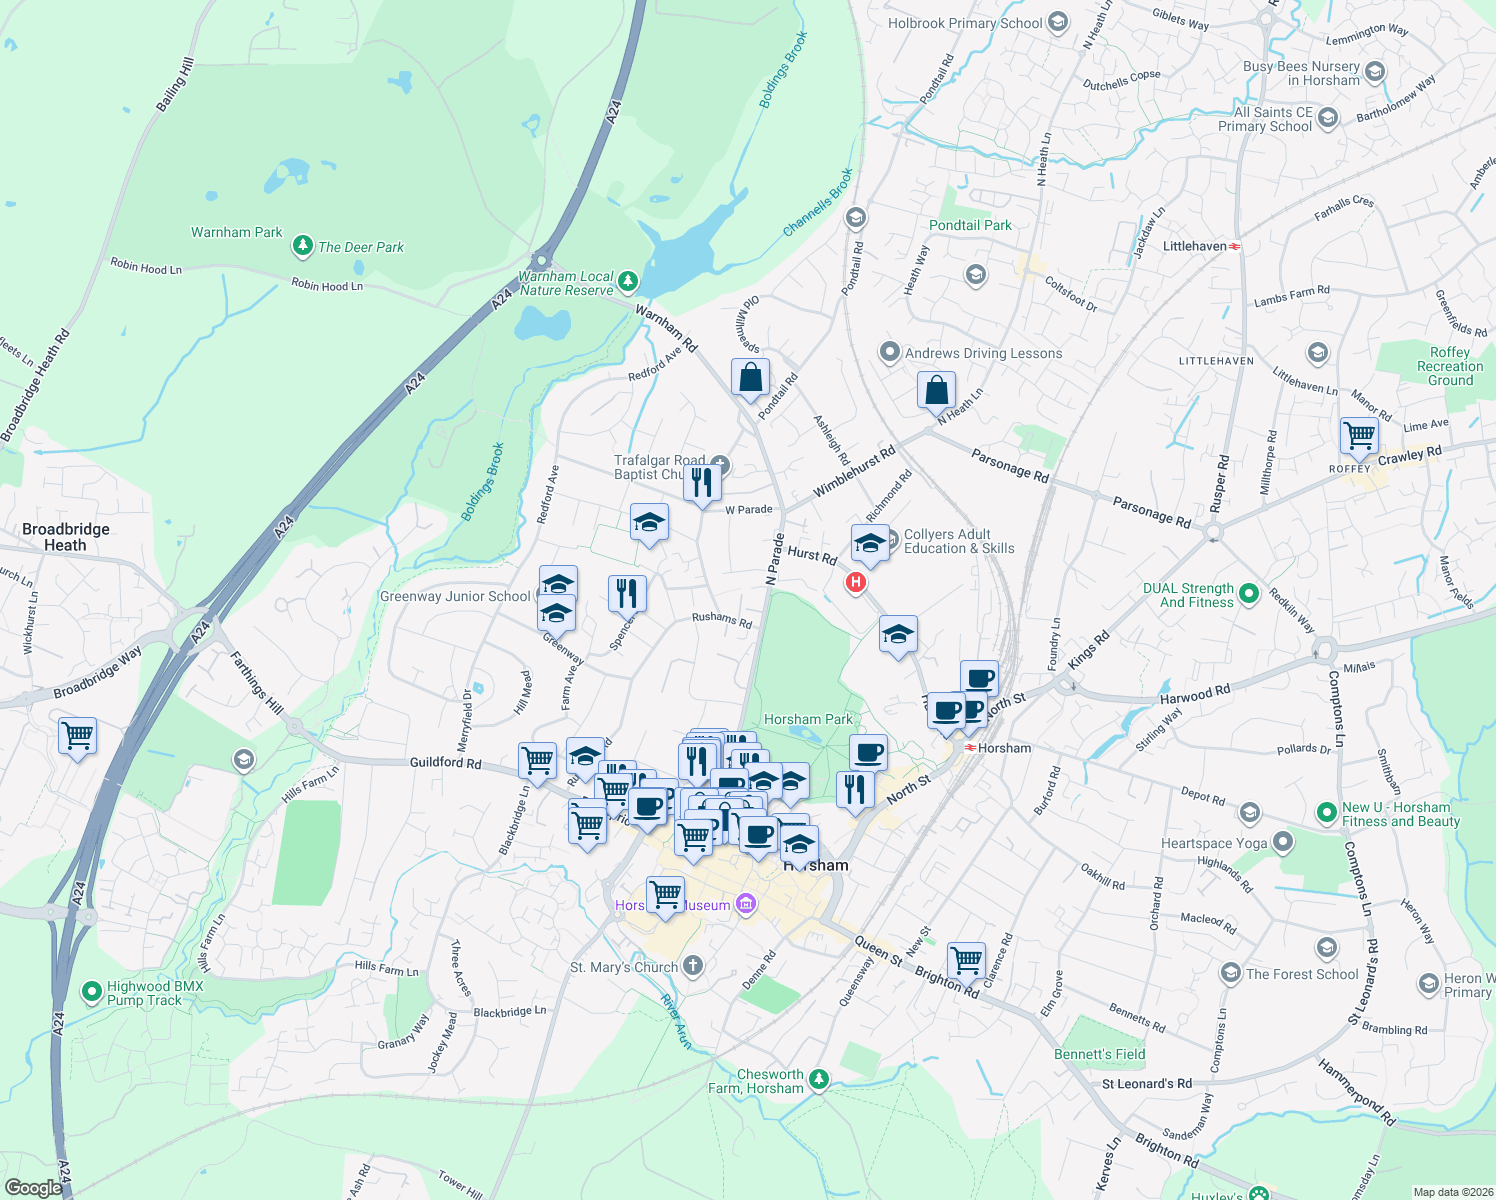The width and height of the screenshot is (1496, 1200).
Task: Open the cross marker at St. Mary's Church
Action: [692, 966]
